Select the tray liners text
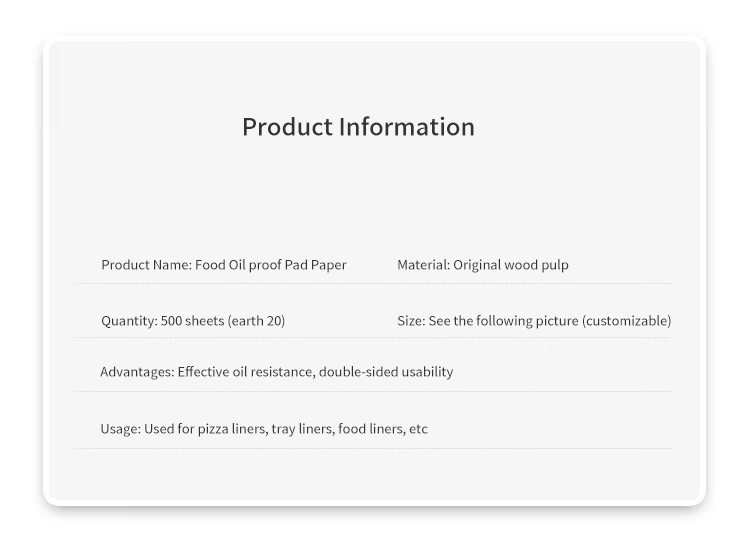This screenshot has height=541, width=750. 302,429
